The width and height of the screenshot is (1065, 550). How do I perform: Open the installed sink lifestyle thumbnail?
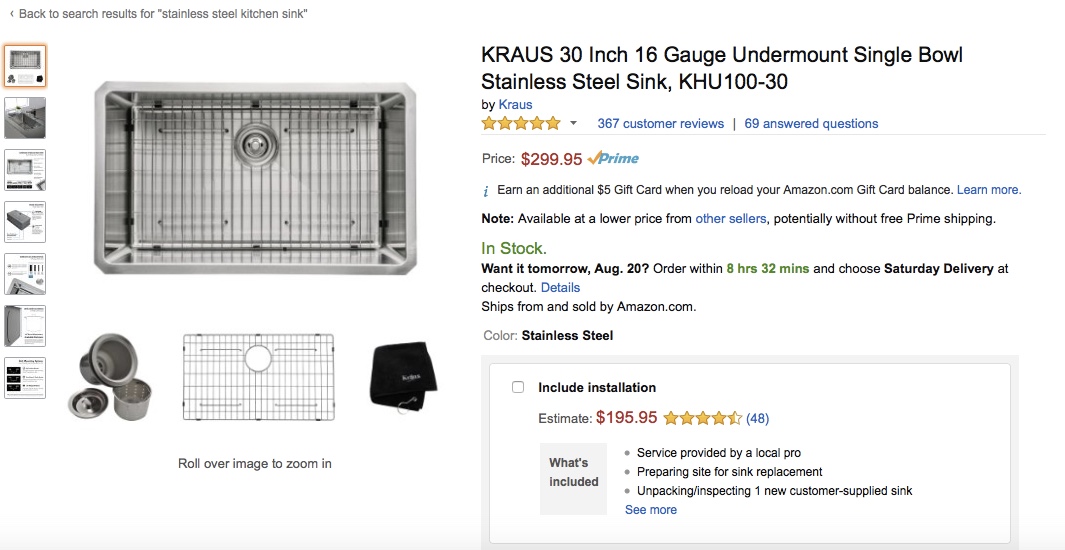(25, 118)
